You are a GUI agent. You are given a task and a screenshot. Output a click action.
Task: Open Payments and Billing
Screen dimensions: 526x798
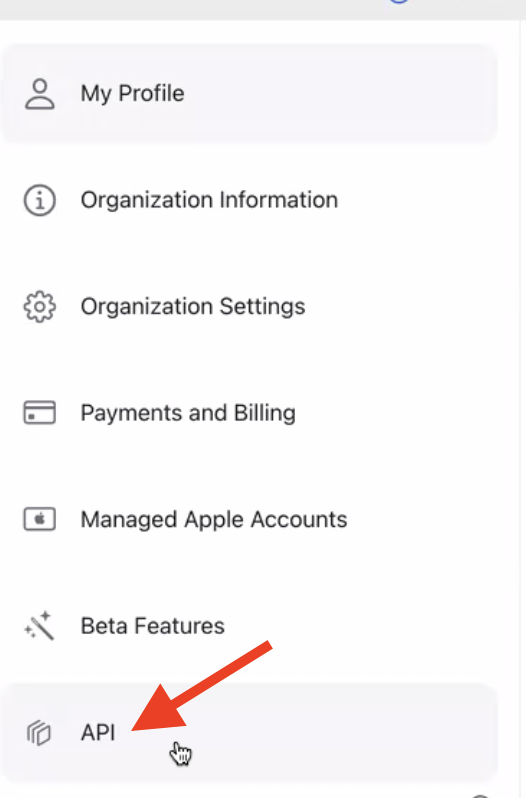coord(249,413)
